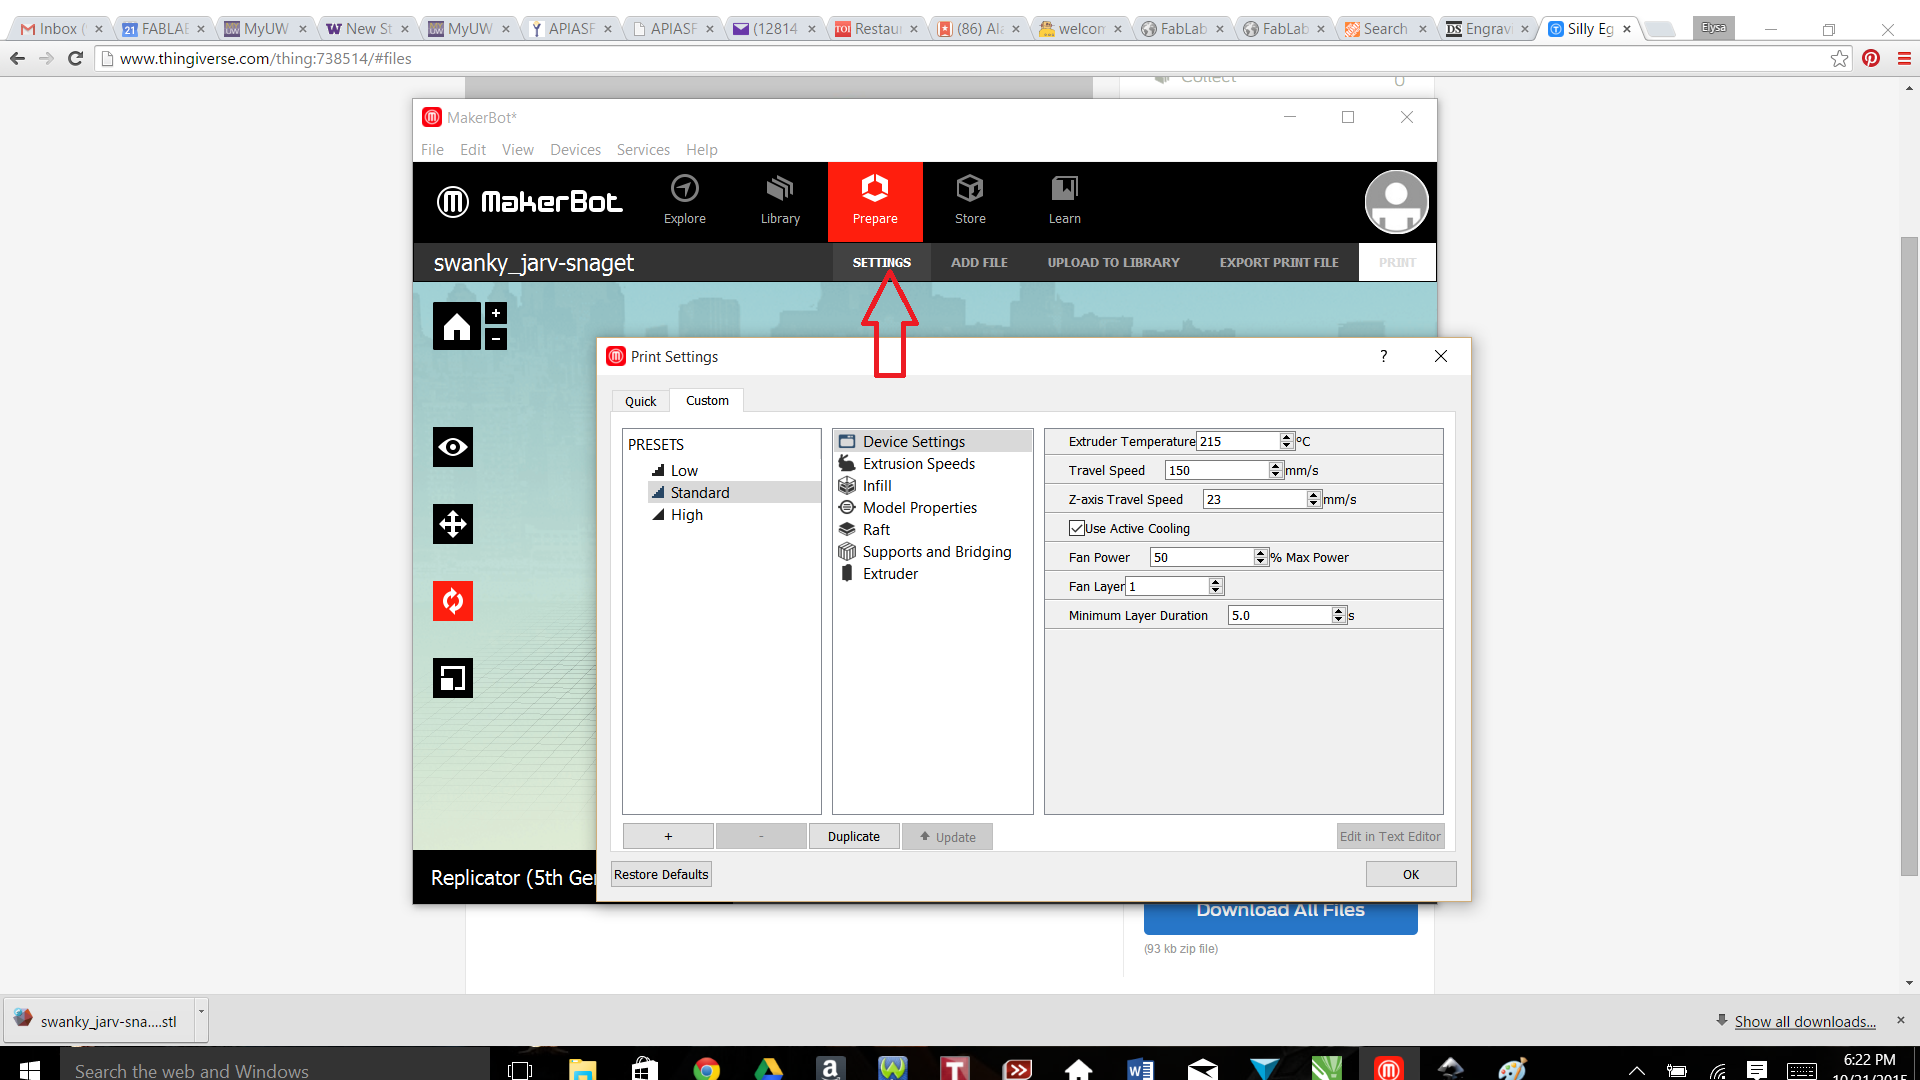Select the Low preset

click(684, 470)
